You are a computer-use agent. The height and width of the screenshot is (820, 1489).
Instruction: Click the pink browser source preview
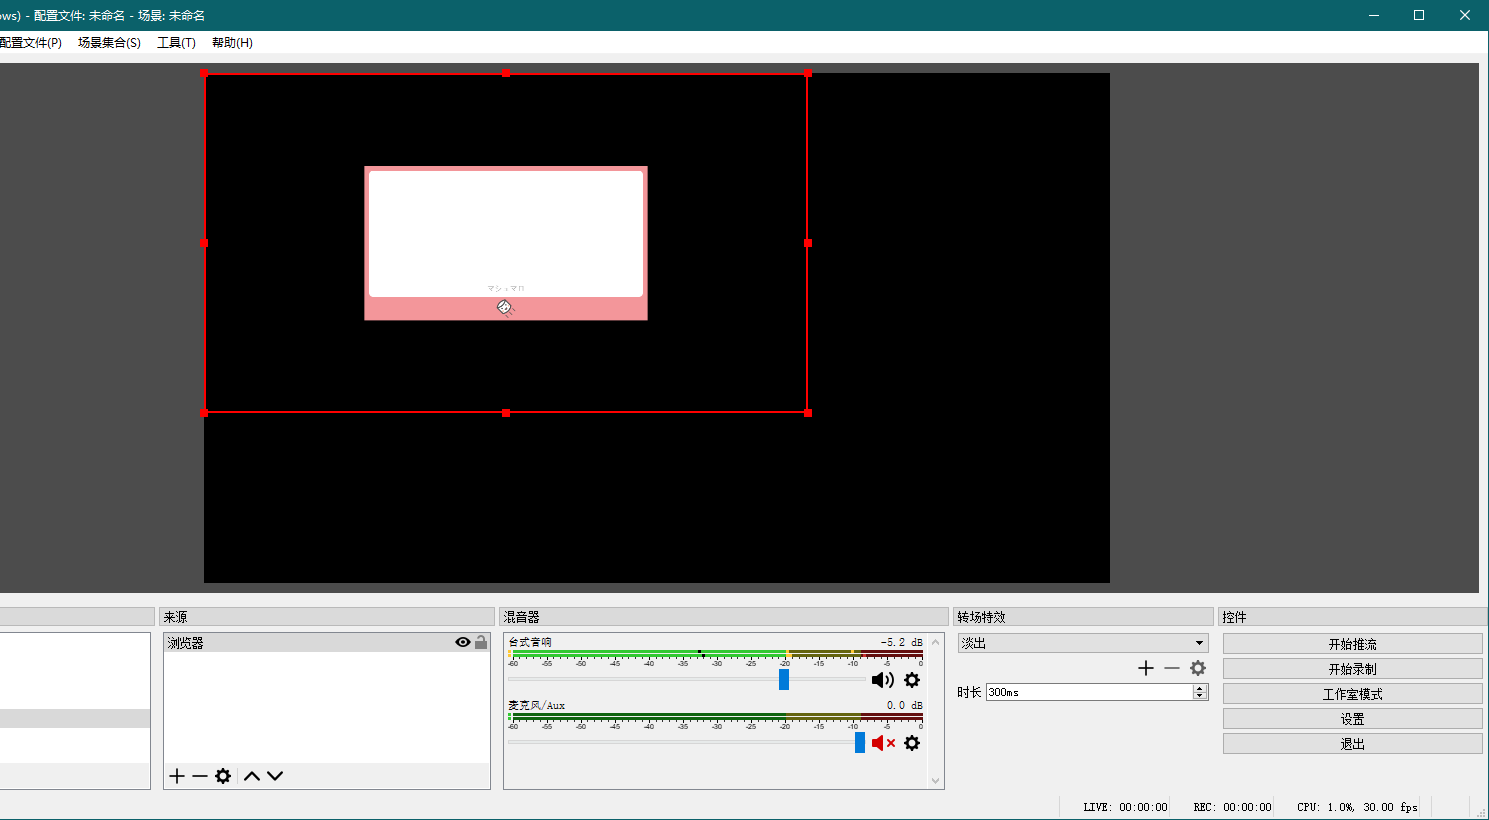506,243
